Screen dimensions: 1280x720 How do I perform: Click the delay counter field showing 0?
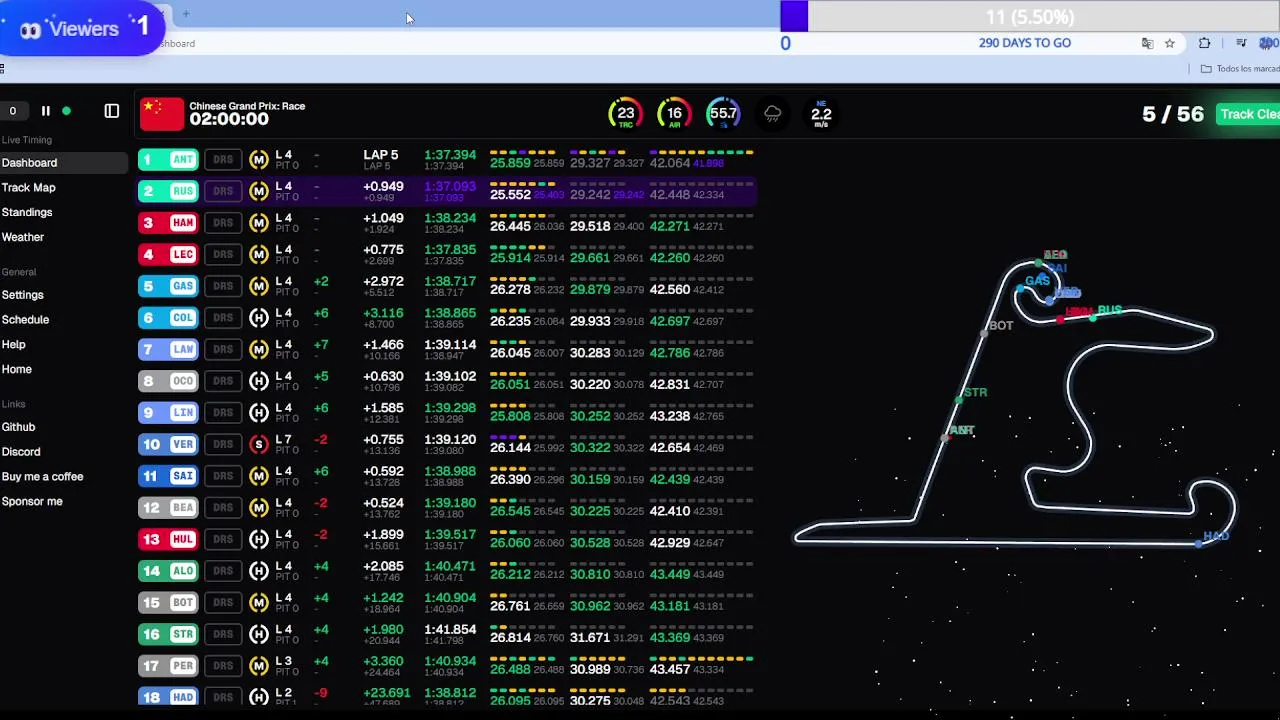(x=13, y=111)
